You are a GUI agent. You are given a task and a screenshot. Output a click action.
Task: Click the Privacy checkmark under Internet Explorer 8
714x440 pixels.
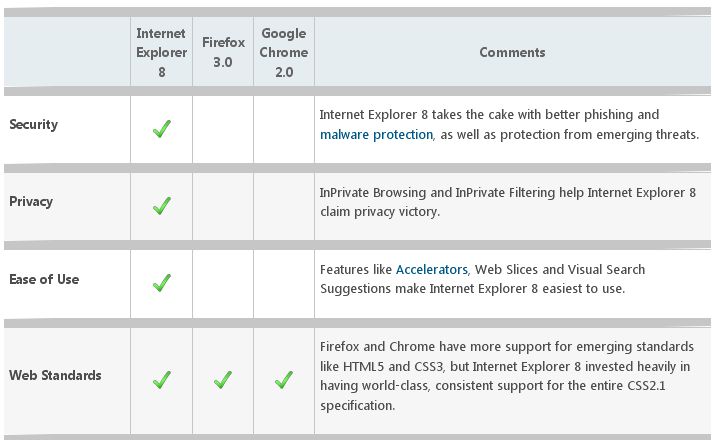pyautogui.click(x=162, y=205)
